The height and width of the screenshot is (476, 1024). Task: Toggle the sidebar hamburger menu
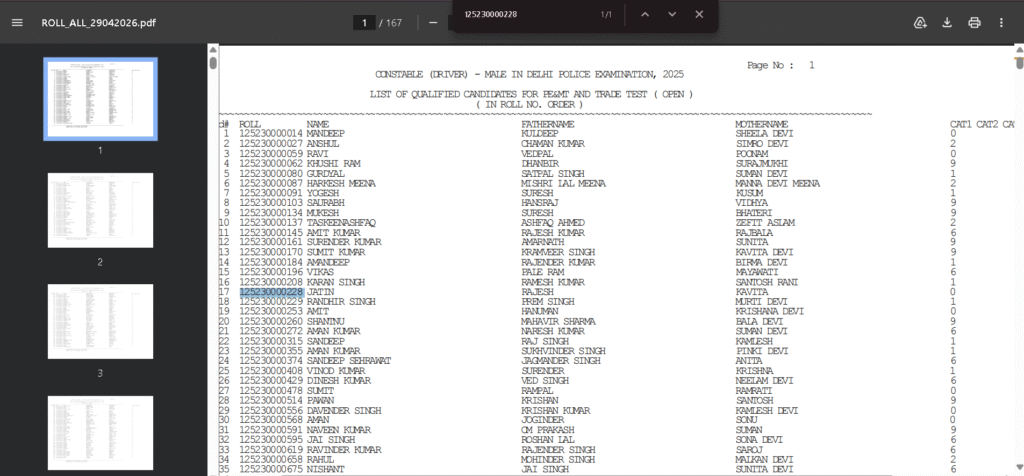tap(16, 22)
